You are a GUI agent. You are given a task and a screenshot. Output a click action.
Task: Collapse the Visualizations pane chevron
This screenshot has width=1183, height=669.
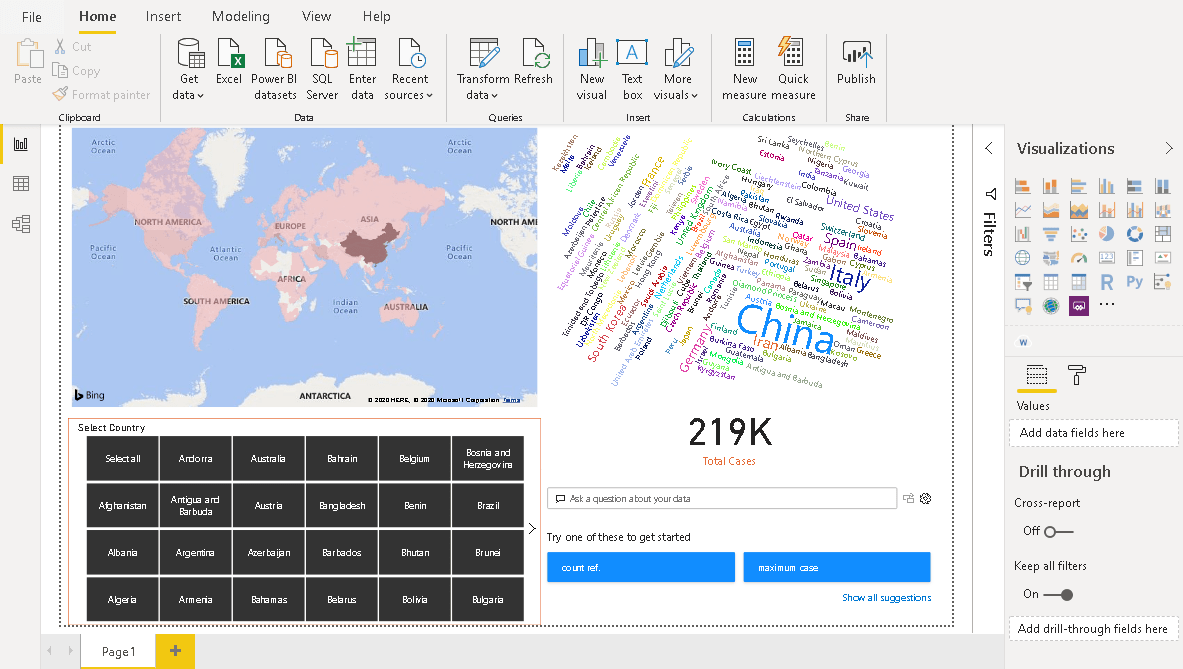coord(1169,149)
